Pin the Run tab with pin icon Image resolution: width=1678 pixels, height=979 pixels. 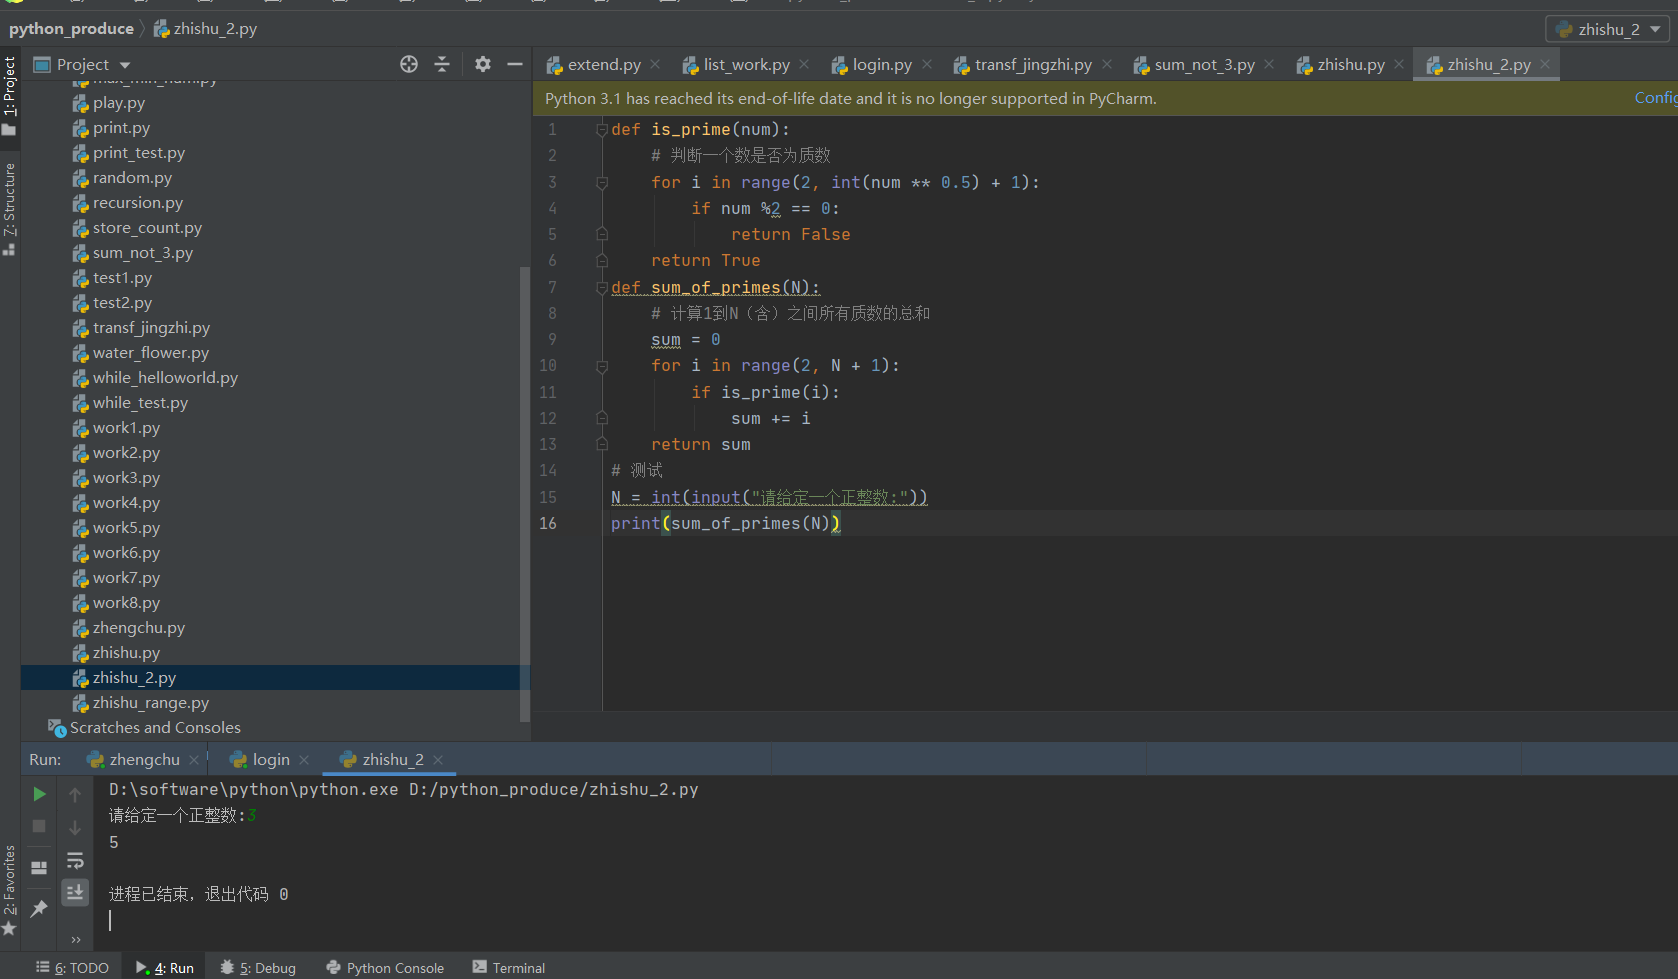click(39, 908)
